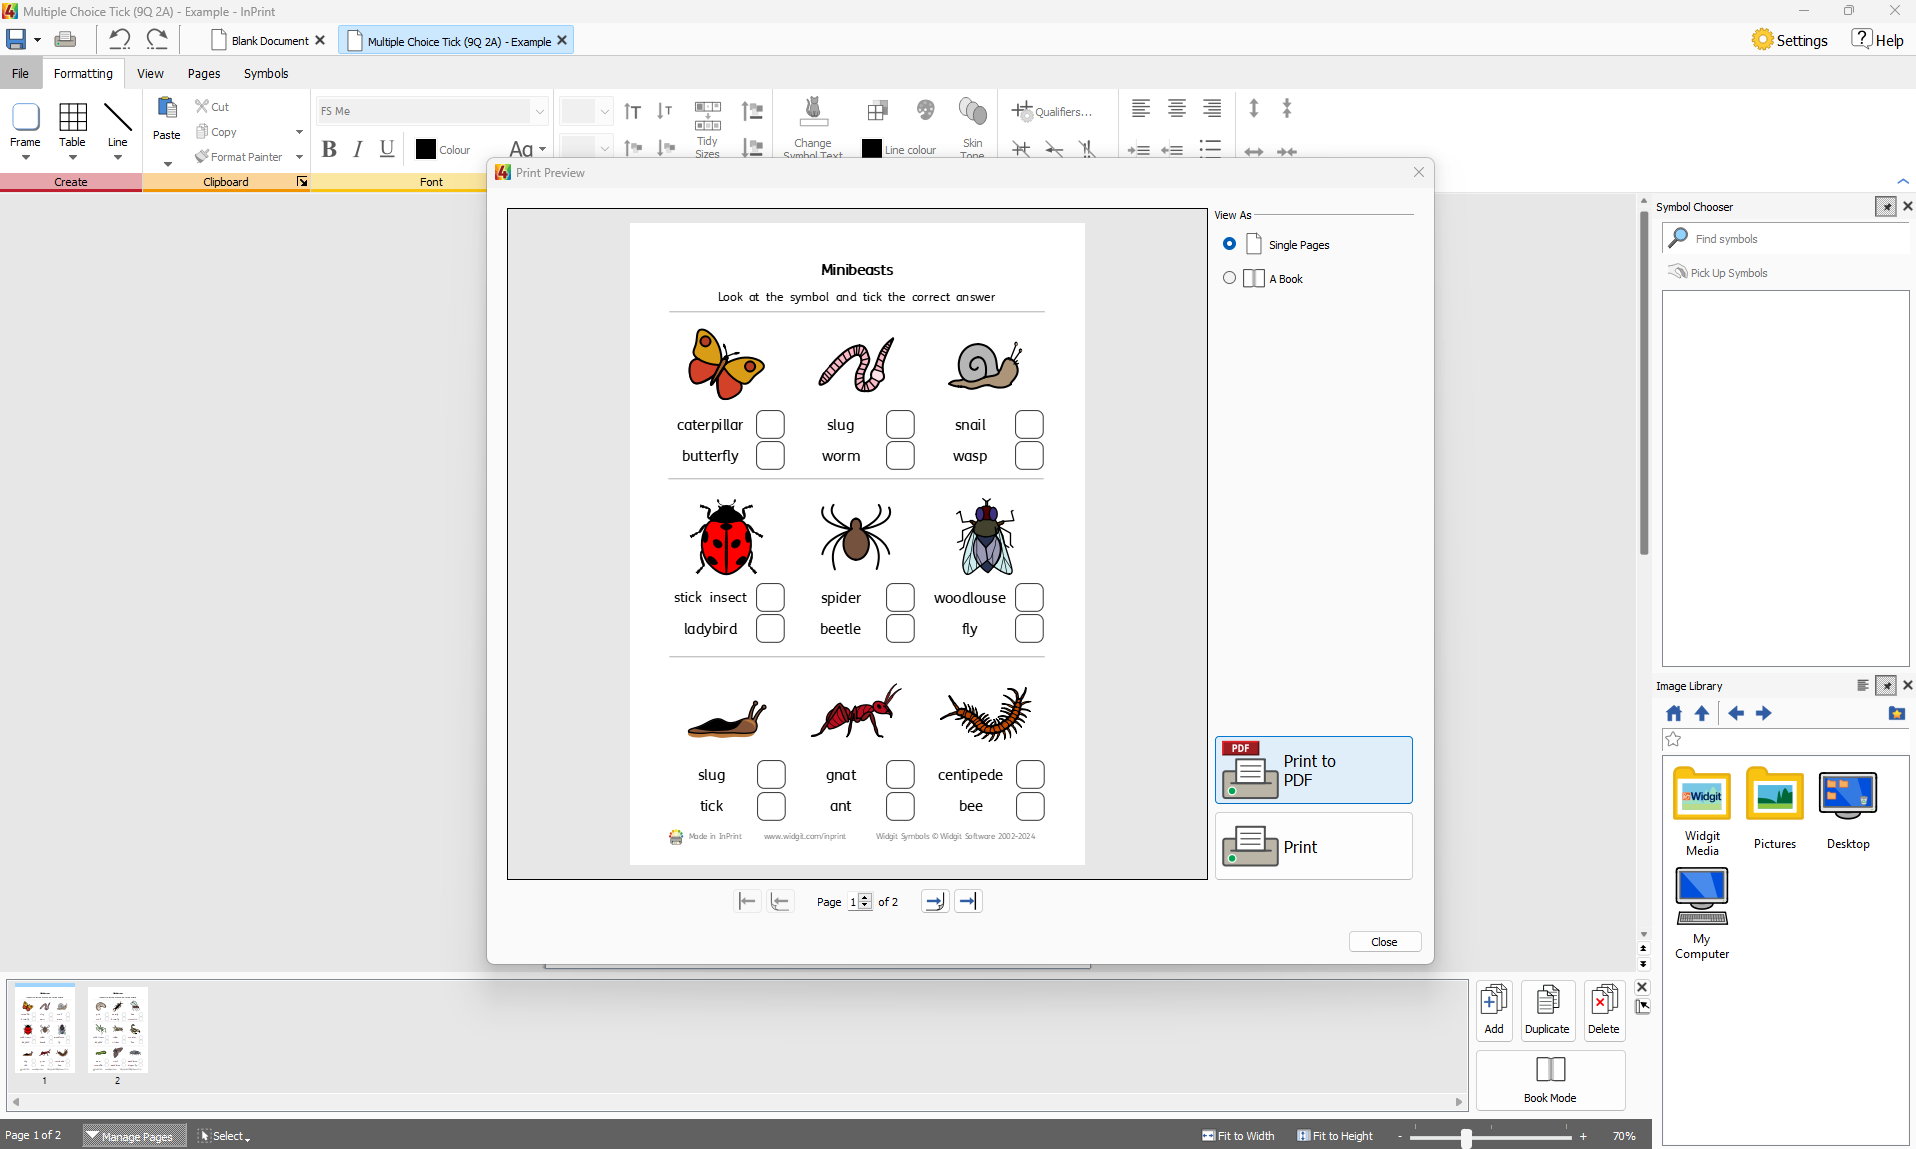The width and height of the screenshot is (1916, 1149).
Task: Click the printer icon in the top toolbar
Action: click(65, 40)
